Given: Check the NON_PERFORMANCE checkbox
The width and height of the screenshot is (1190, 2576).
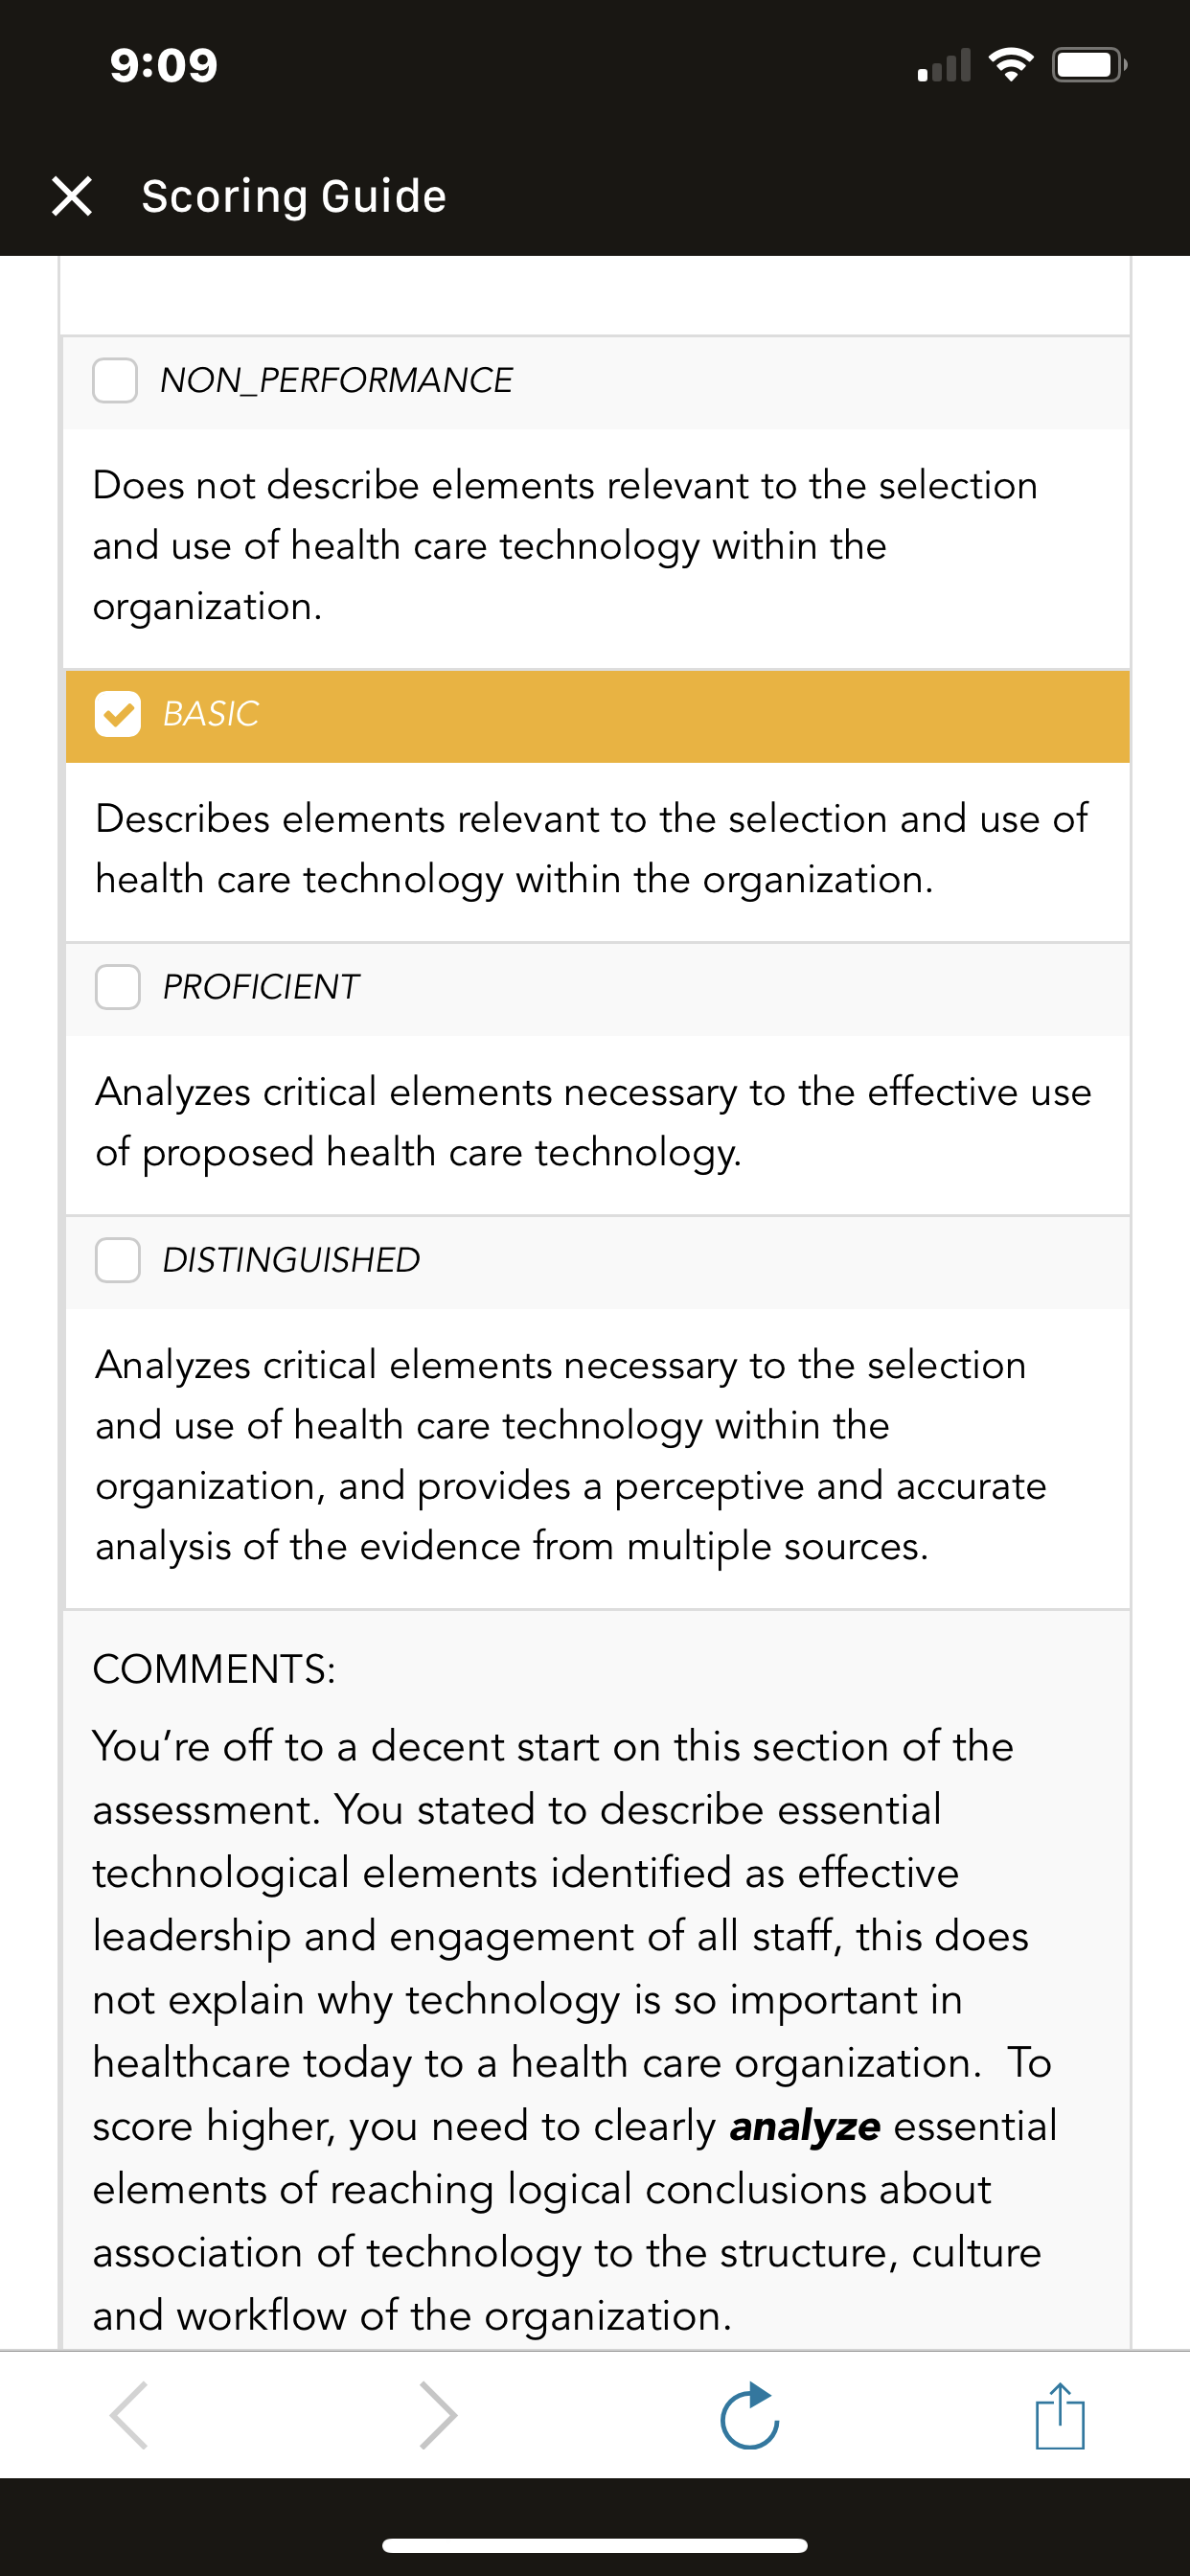Looking at the screenshot, I should click(x=115, y=380).
